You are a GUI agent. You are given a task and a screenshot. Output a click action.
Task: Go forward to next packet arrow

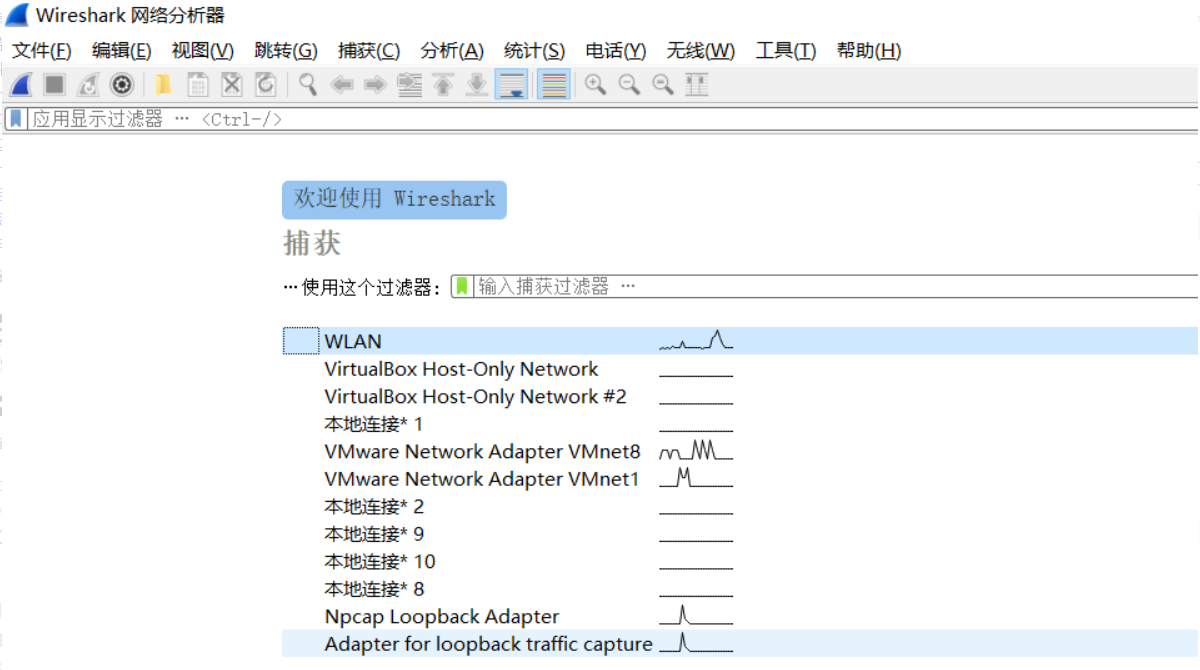(375, 85)
